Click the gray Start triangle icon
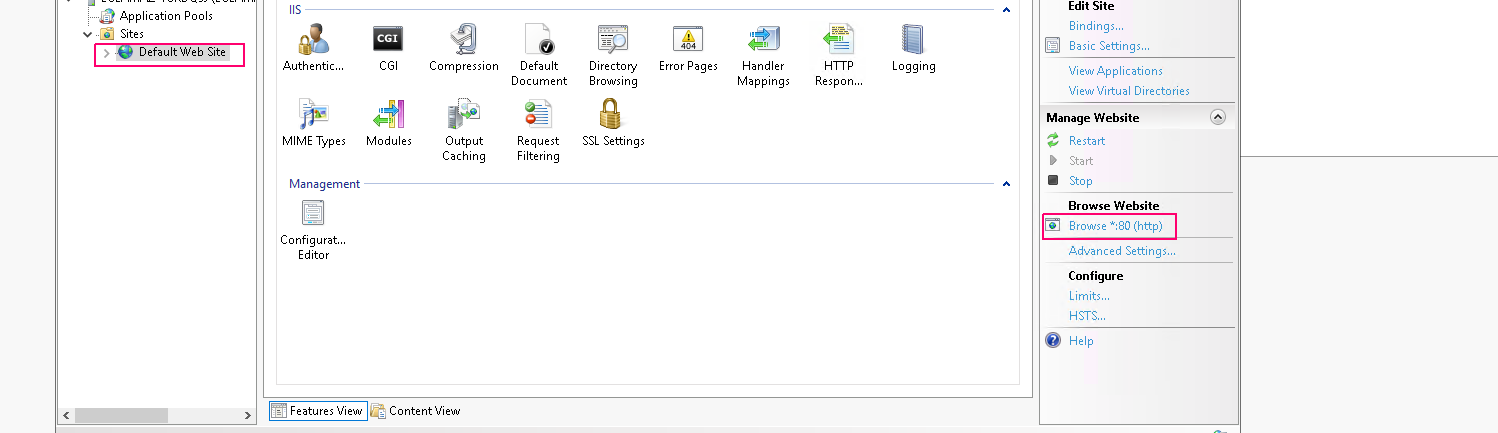The image size is (1498, 433). (x=1053, y=160)
